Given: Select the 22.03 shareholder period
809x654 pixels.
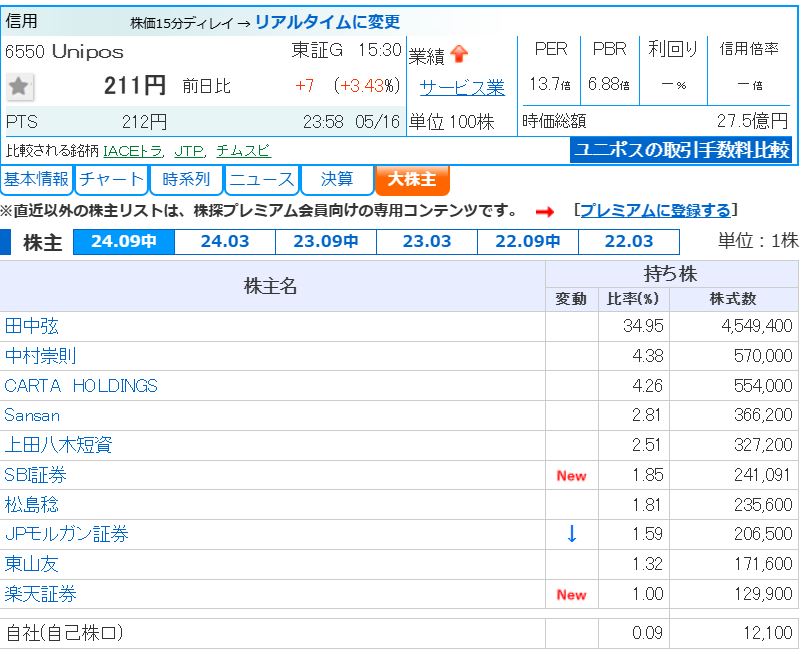Looking at the screenshot, I should tap(629, 241).
